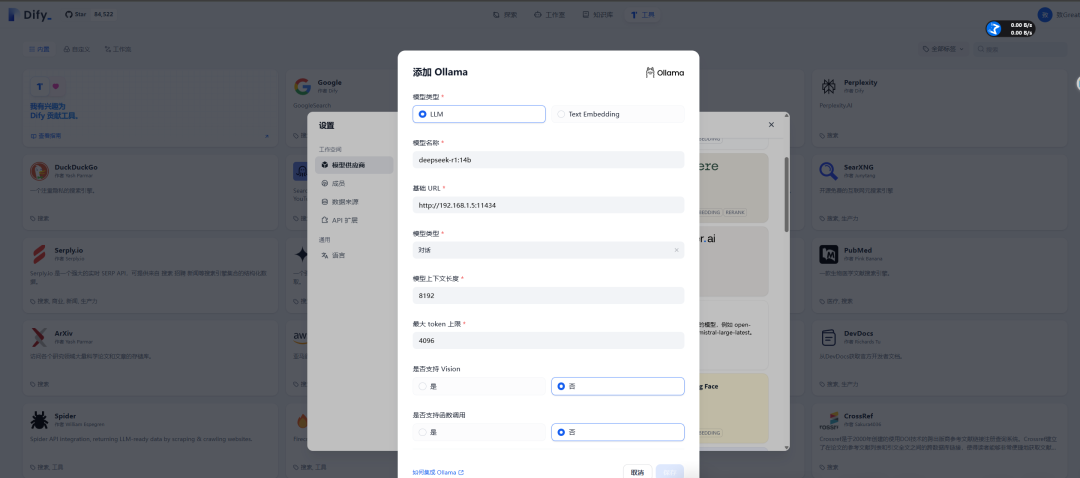Click the CrossRef tool icon
Viewport: 1080px width, 478px height.
point(829,420)
